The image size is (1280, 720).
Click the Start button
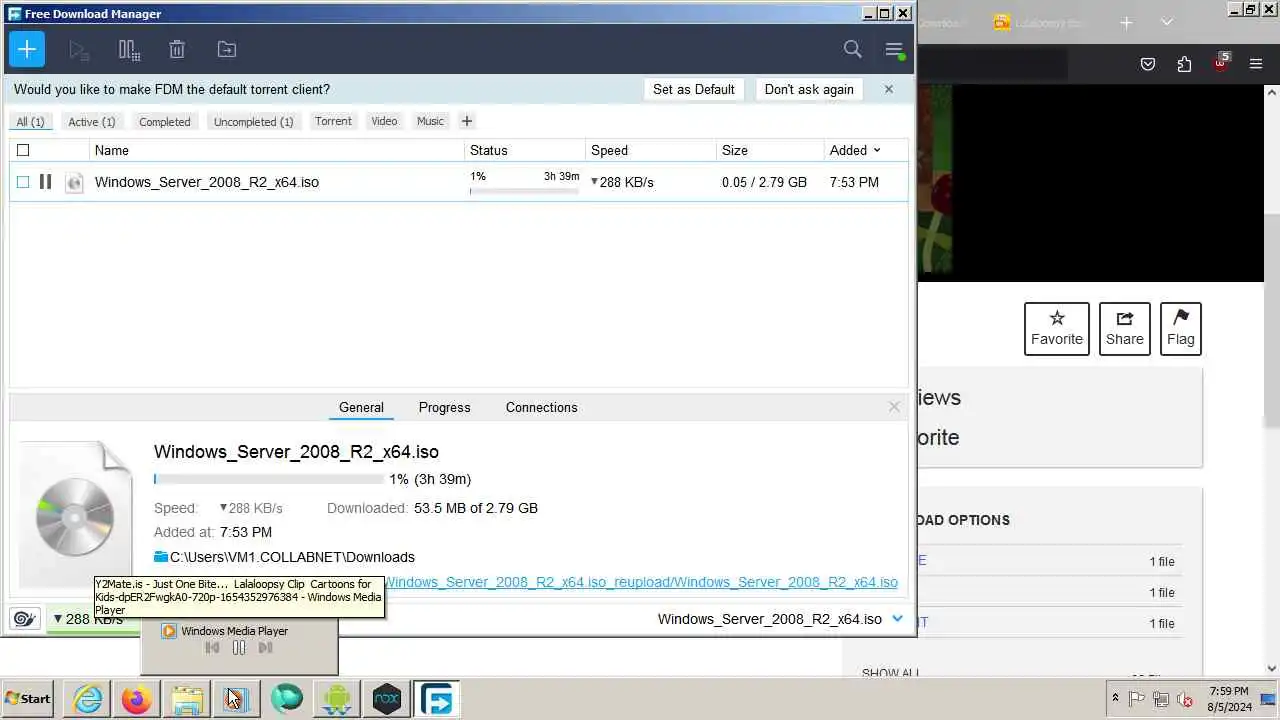28,699
